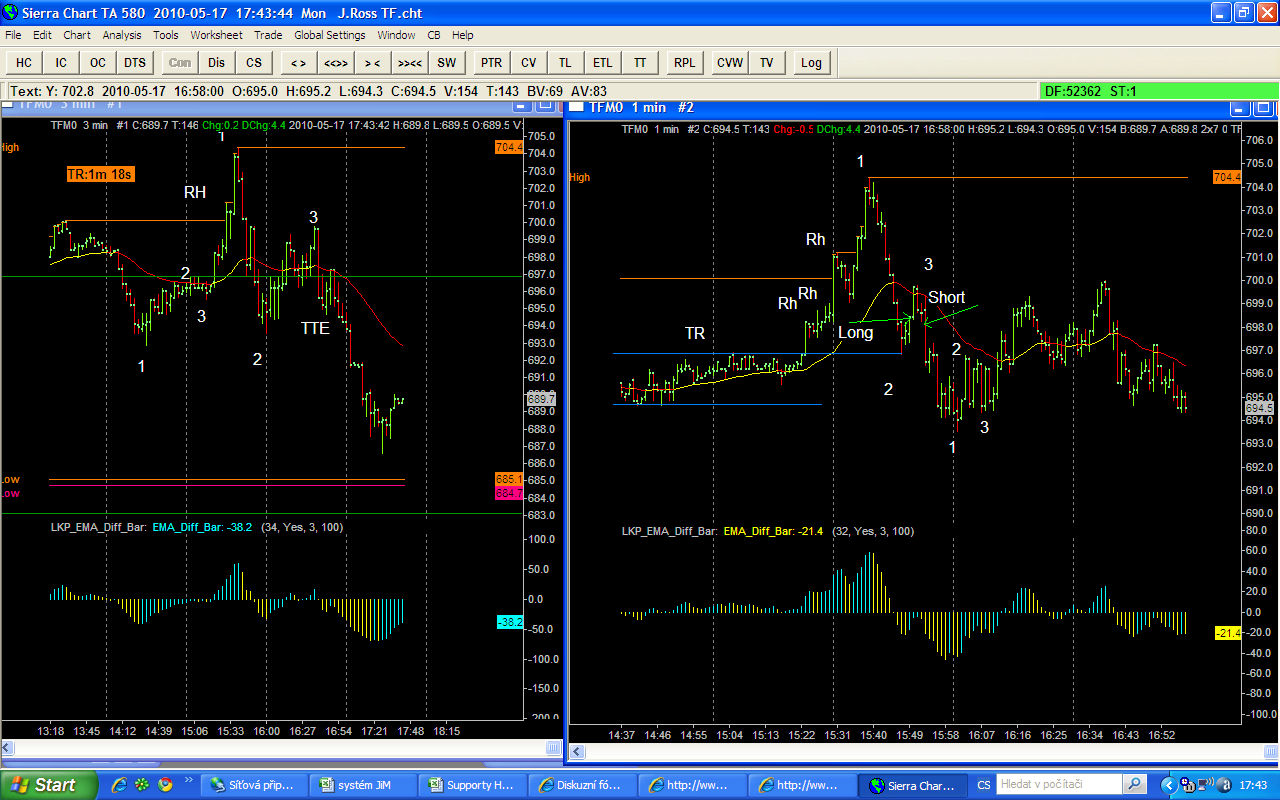Click the RPL replay button
Screen dimensions: 1280x800
(x=684, y=62)
